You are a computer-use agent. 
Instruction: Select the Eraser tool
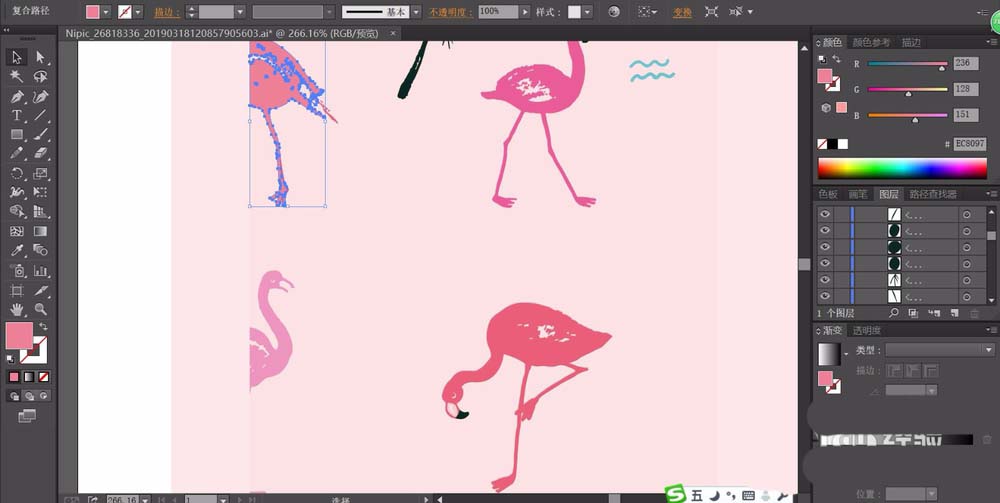[x=41, y=154]
